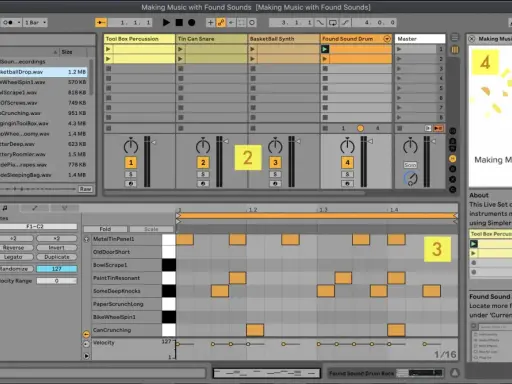Viewport: 512px width, 384px height.
Task: Toggle the Punch-In switch icon
Action: [x=320, y=23]
